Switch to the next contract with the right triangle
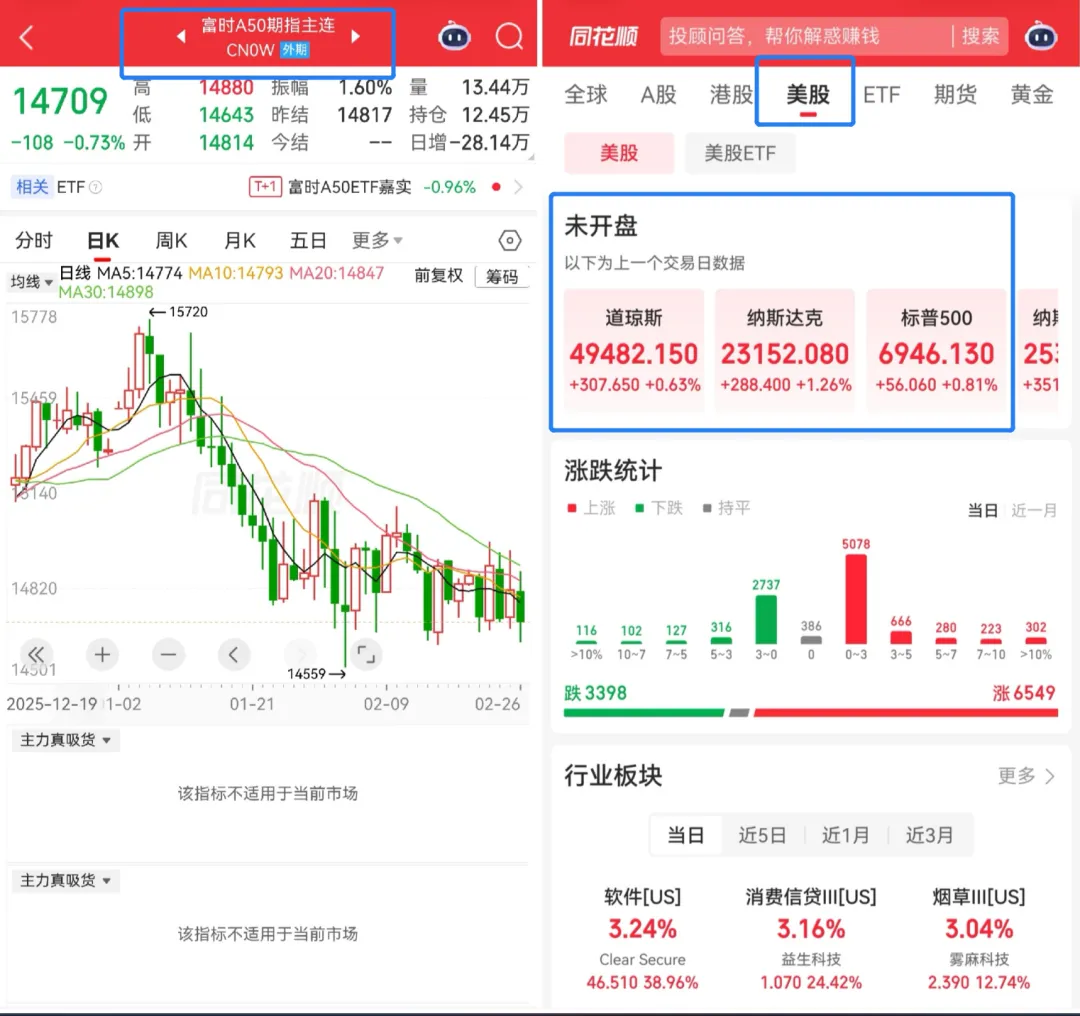The width and height of the screenshot is (1080, 1016). click(355, 36)
